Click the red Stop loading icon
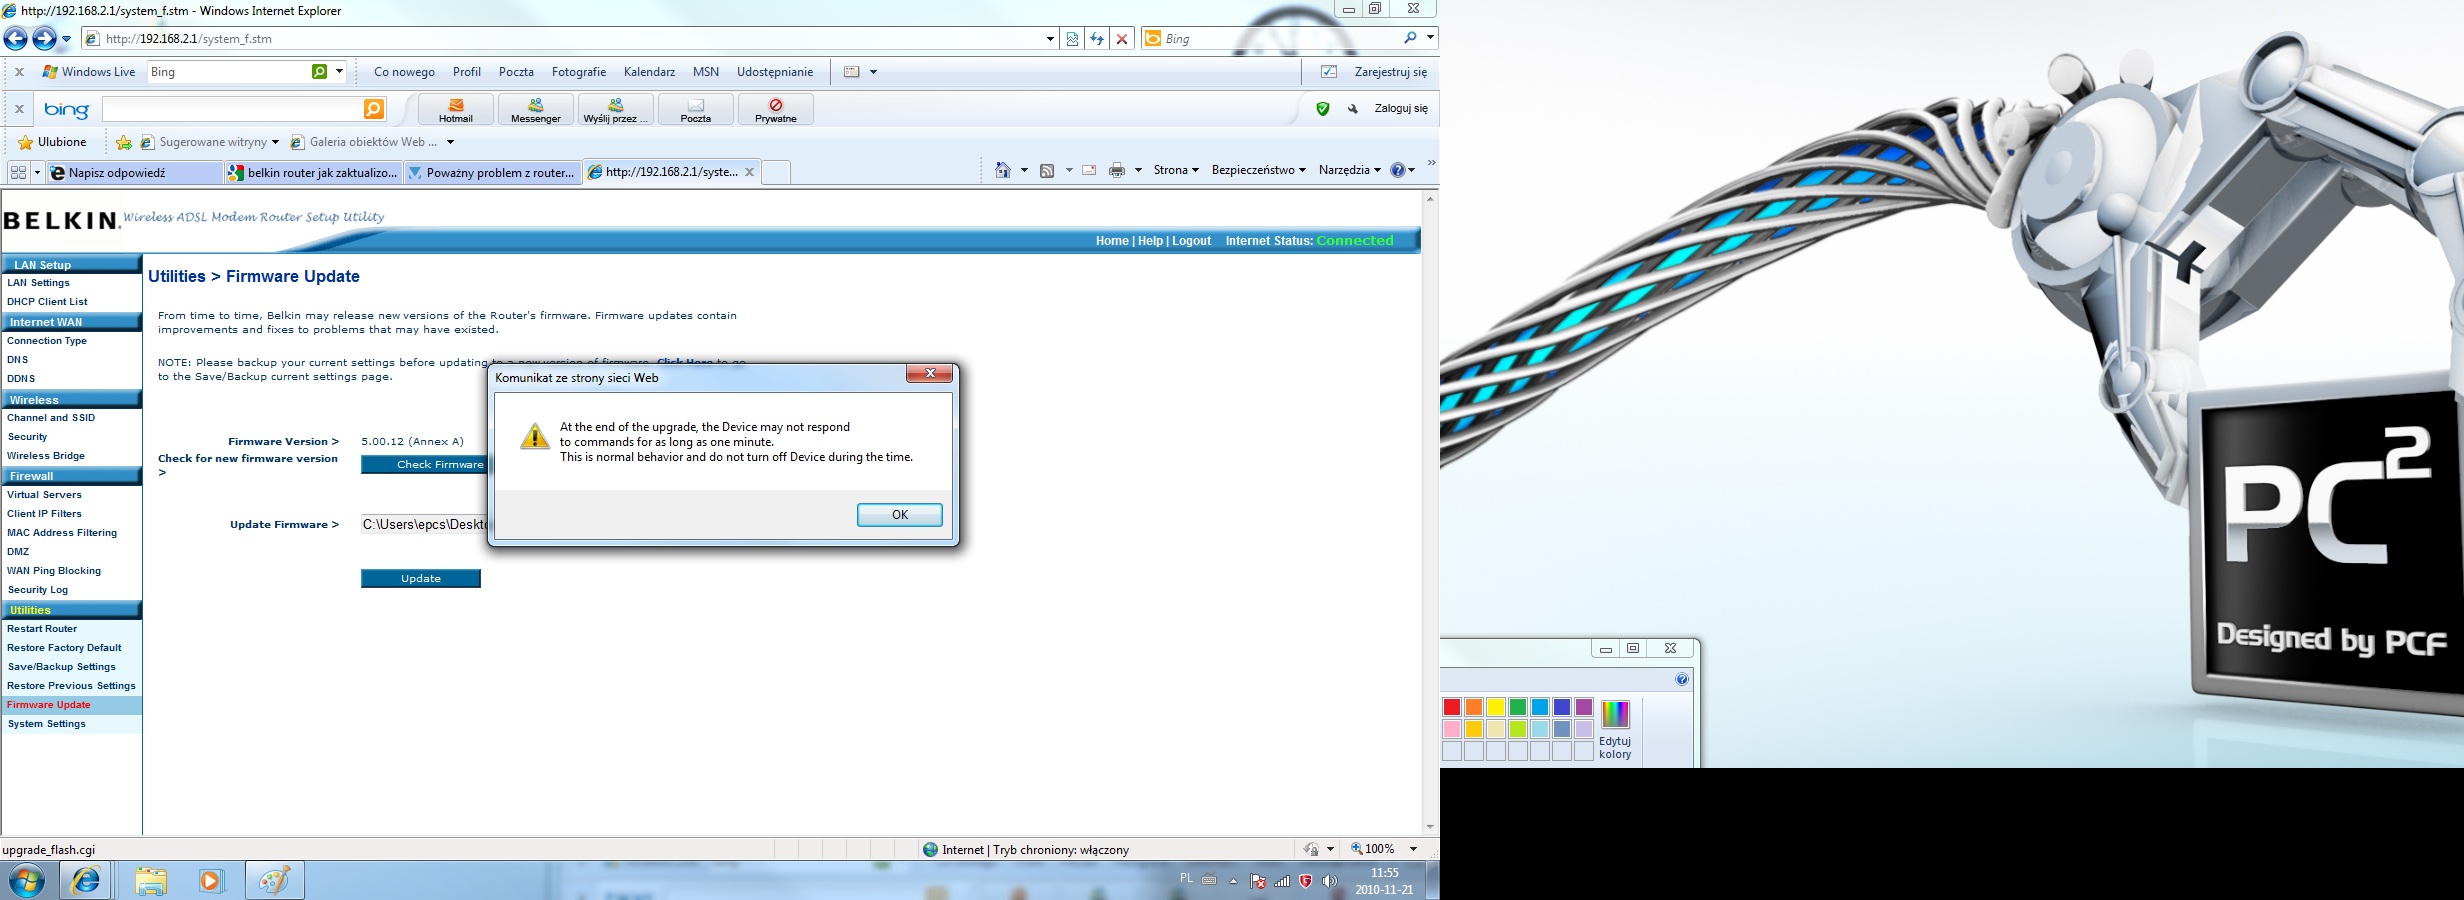This screenshot has height=900, width=2464. click(1122, 39)
